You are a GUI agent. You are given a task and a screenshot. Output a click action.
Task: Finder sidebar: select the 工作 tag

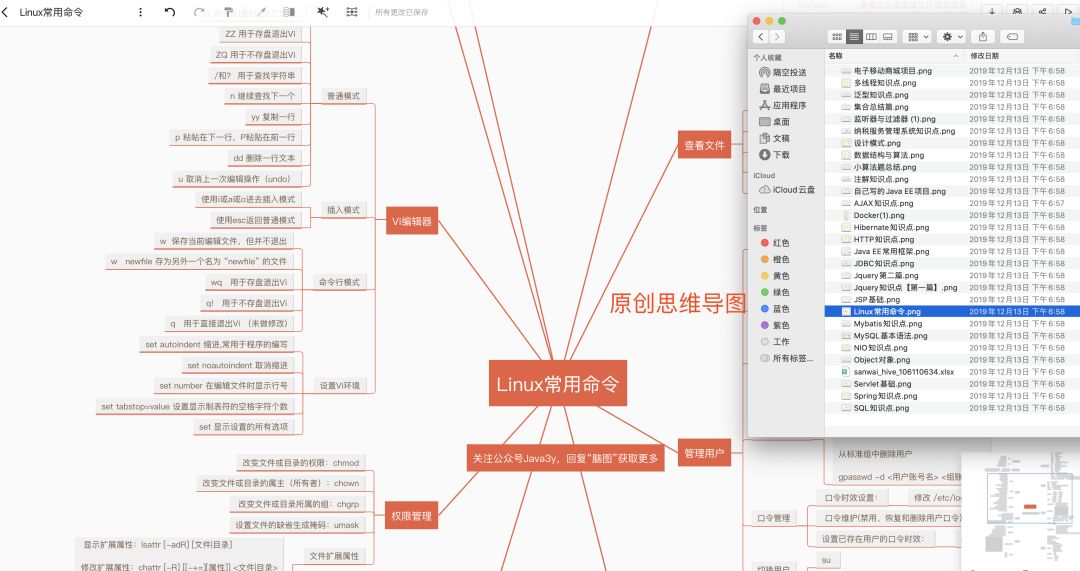click(775, 342)
